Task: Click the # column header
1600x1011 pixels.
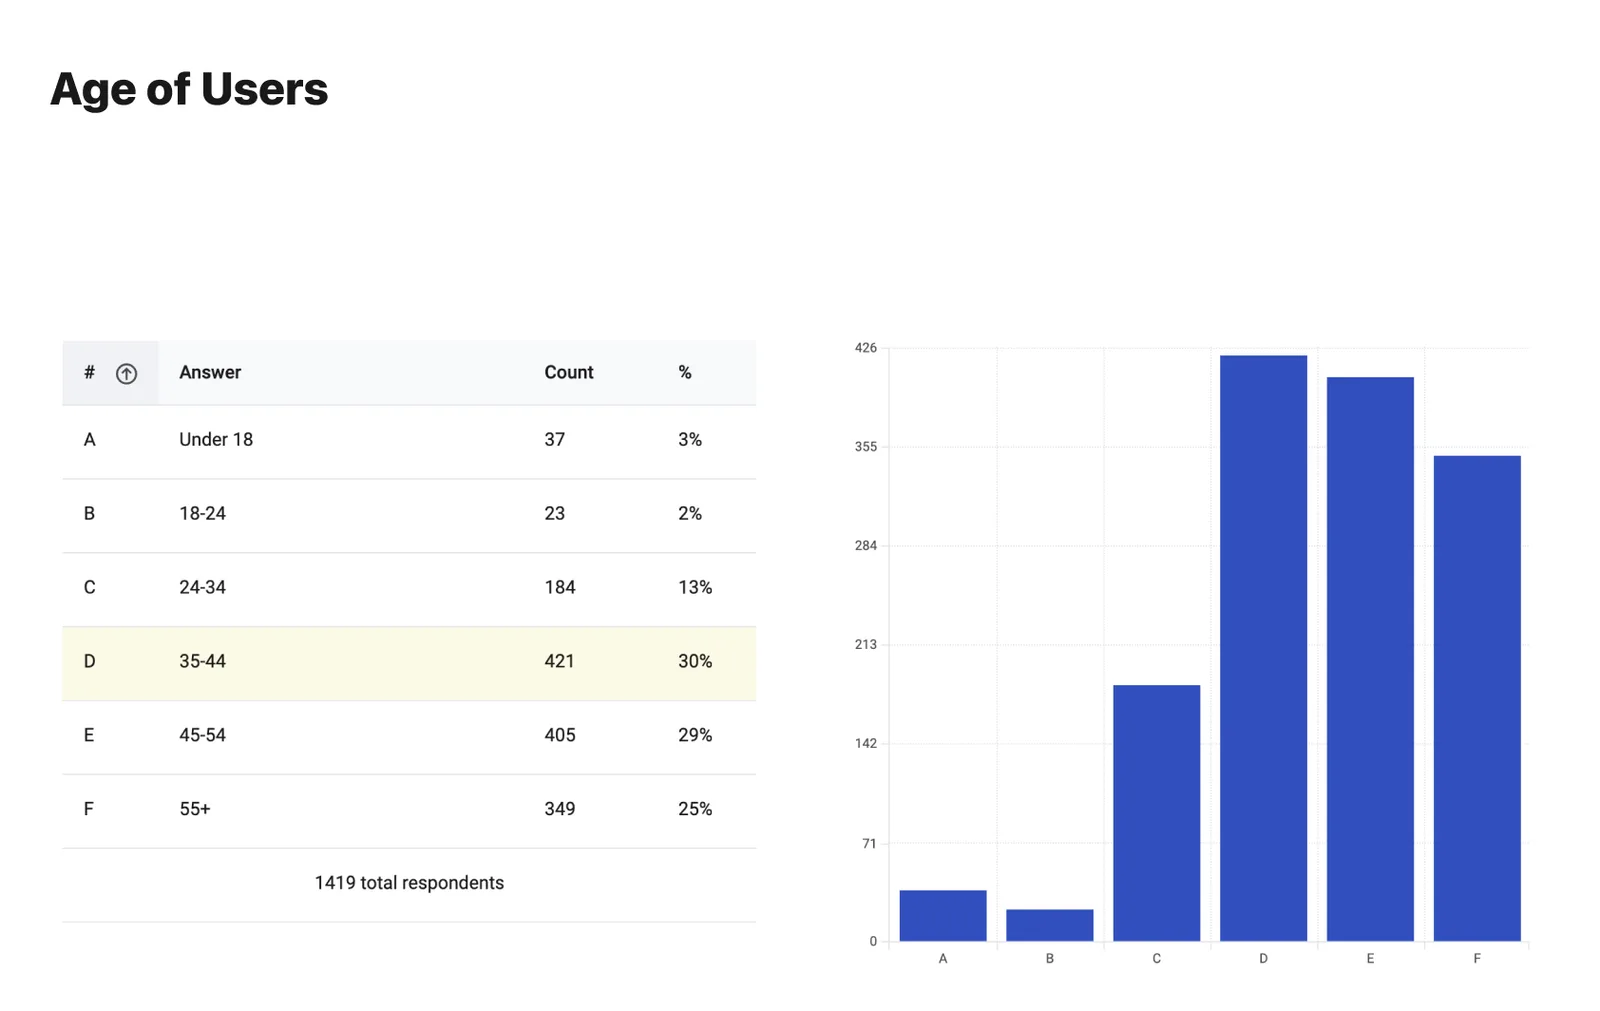Action: (89, 372)
